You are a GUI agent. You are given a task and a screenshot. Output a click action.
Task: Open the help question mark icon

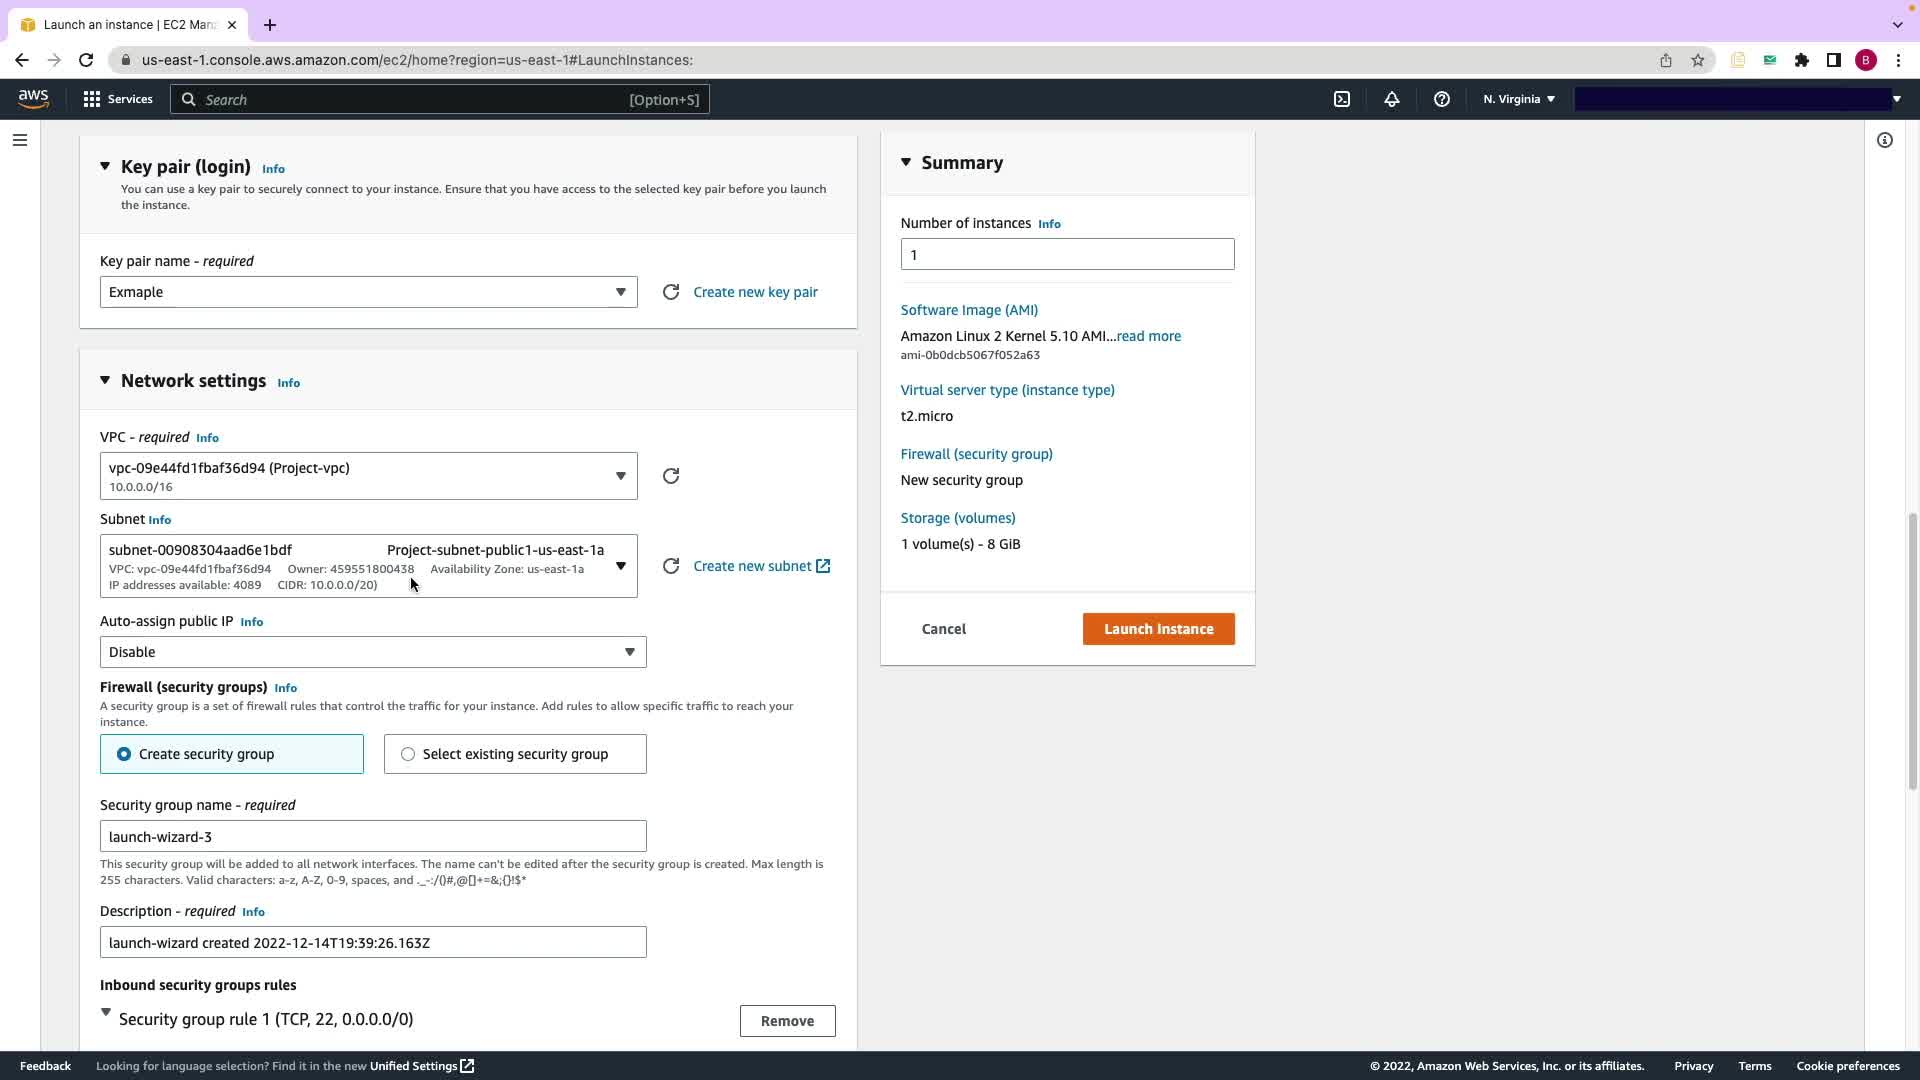(x=1441, y=99)
